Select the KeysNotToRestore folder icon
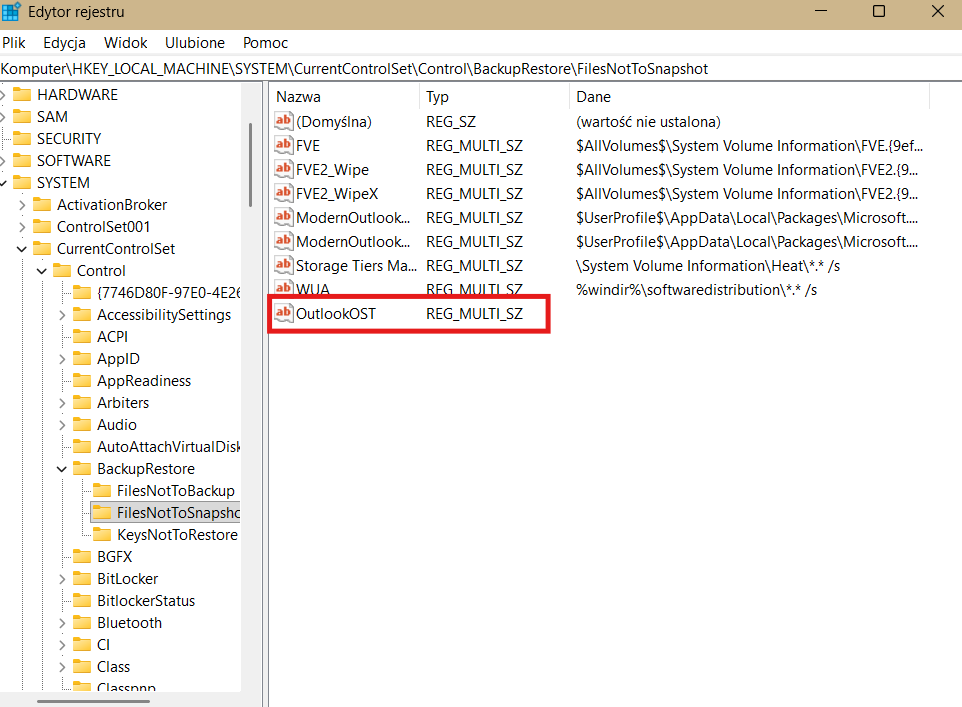 click(x=101, y=535)
